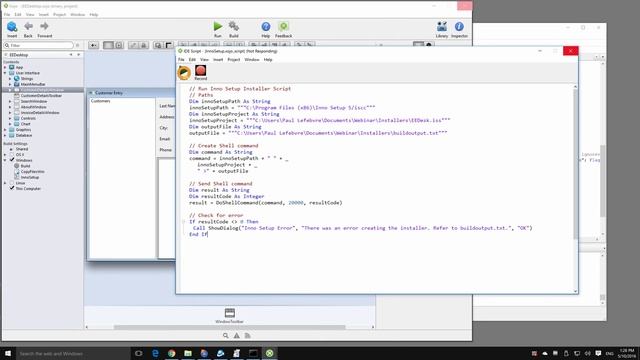Open the Windows Start menu

pos(8,353)
